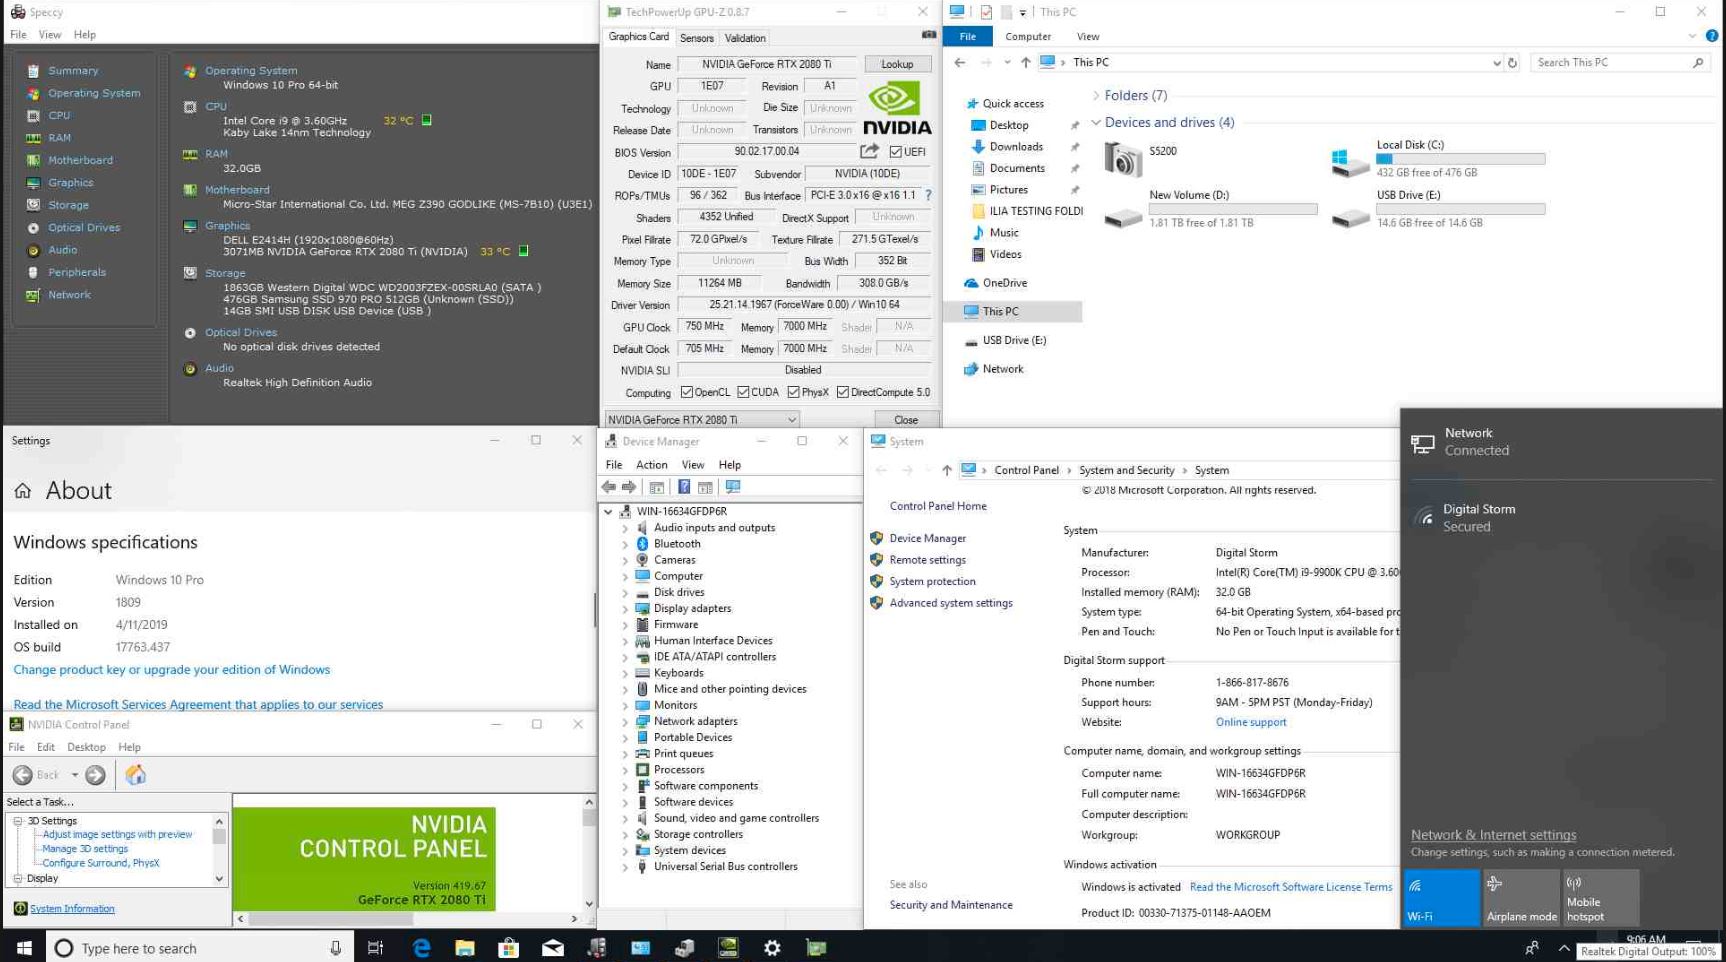Toggle Airplane mode tile
This screenshot has width=1726, height=962.
[1521, 897]
